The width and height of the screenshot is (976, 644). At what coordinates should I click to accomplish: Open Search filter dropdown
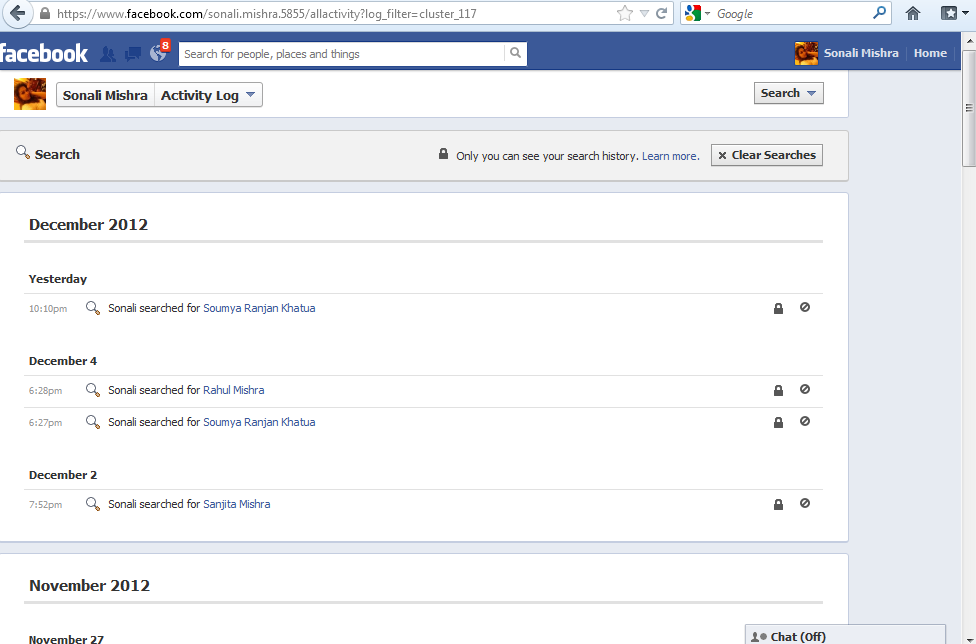coord(788,93)
